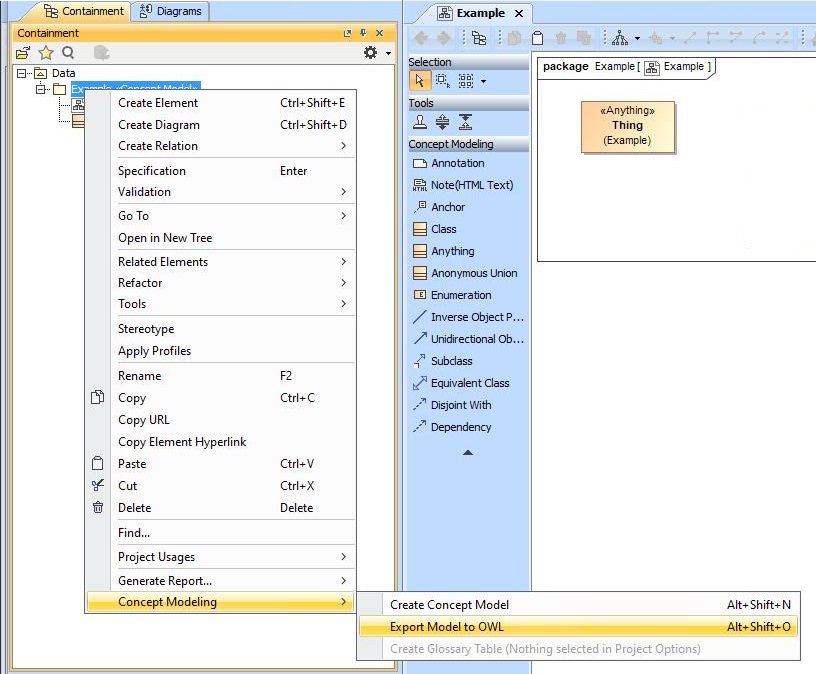The width and height of the screenshot is (816, 674).
Task: Close the Example diagram tab
Action: pyautogui.click(x=519, y=14)
